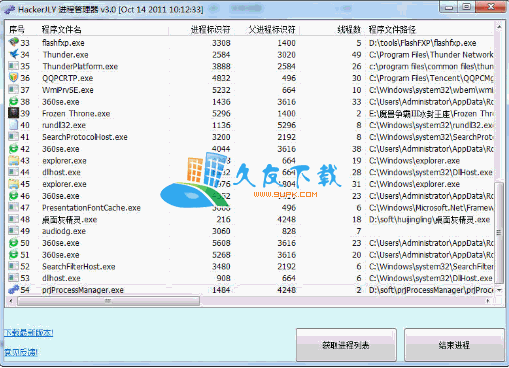The width and height of the screenshot is (509, 368).
Task: Click the 结束进程 button
Action: [x=454, y=345]
